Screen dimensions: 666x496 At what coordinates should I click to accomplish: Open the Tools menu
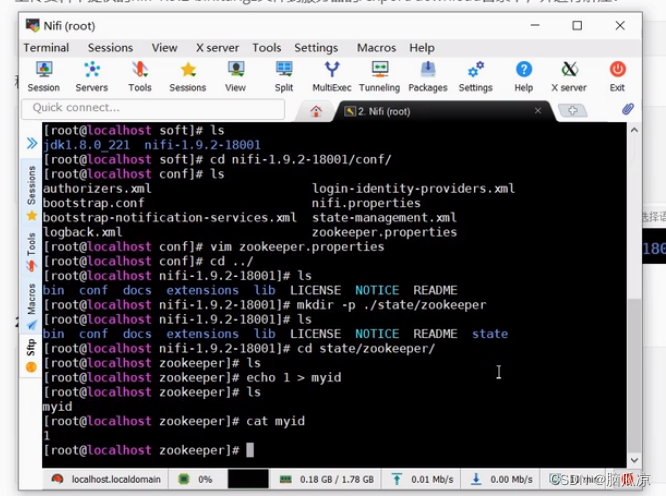pyautogui.click(x=267, y=48)
